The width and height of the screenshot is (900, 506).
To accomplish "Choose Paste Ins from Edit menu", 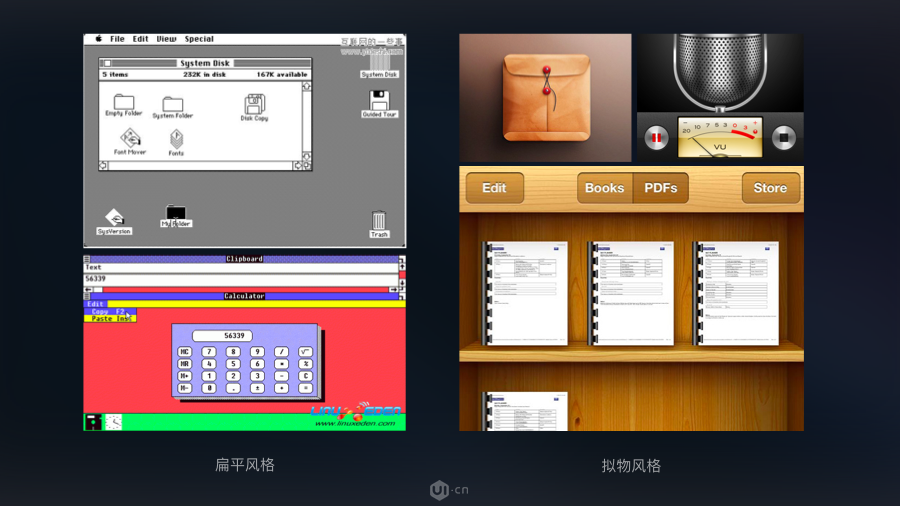I will coord(110,318).
